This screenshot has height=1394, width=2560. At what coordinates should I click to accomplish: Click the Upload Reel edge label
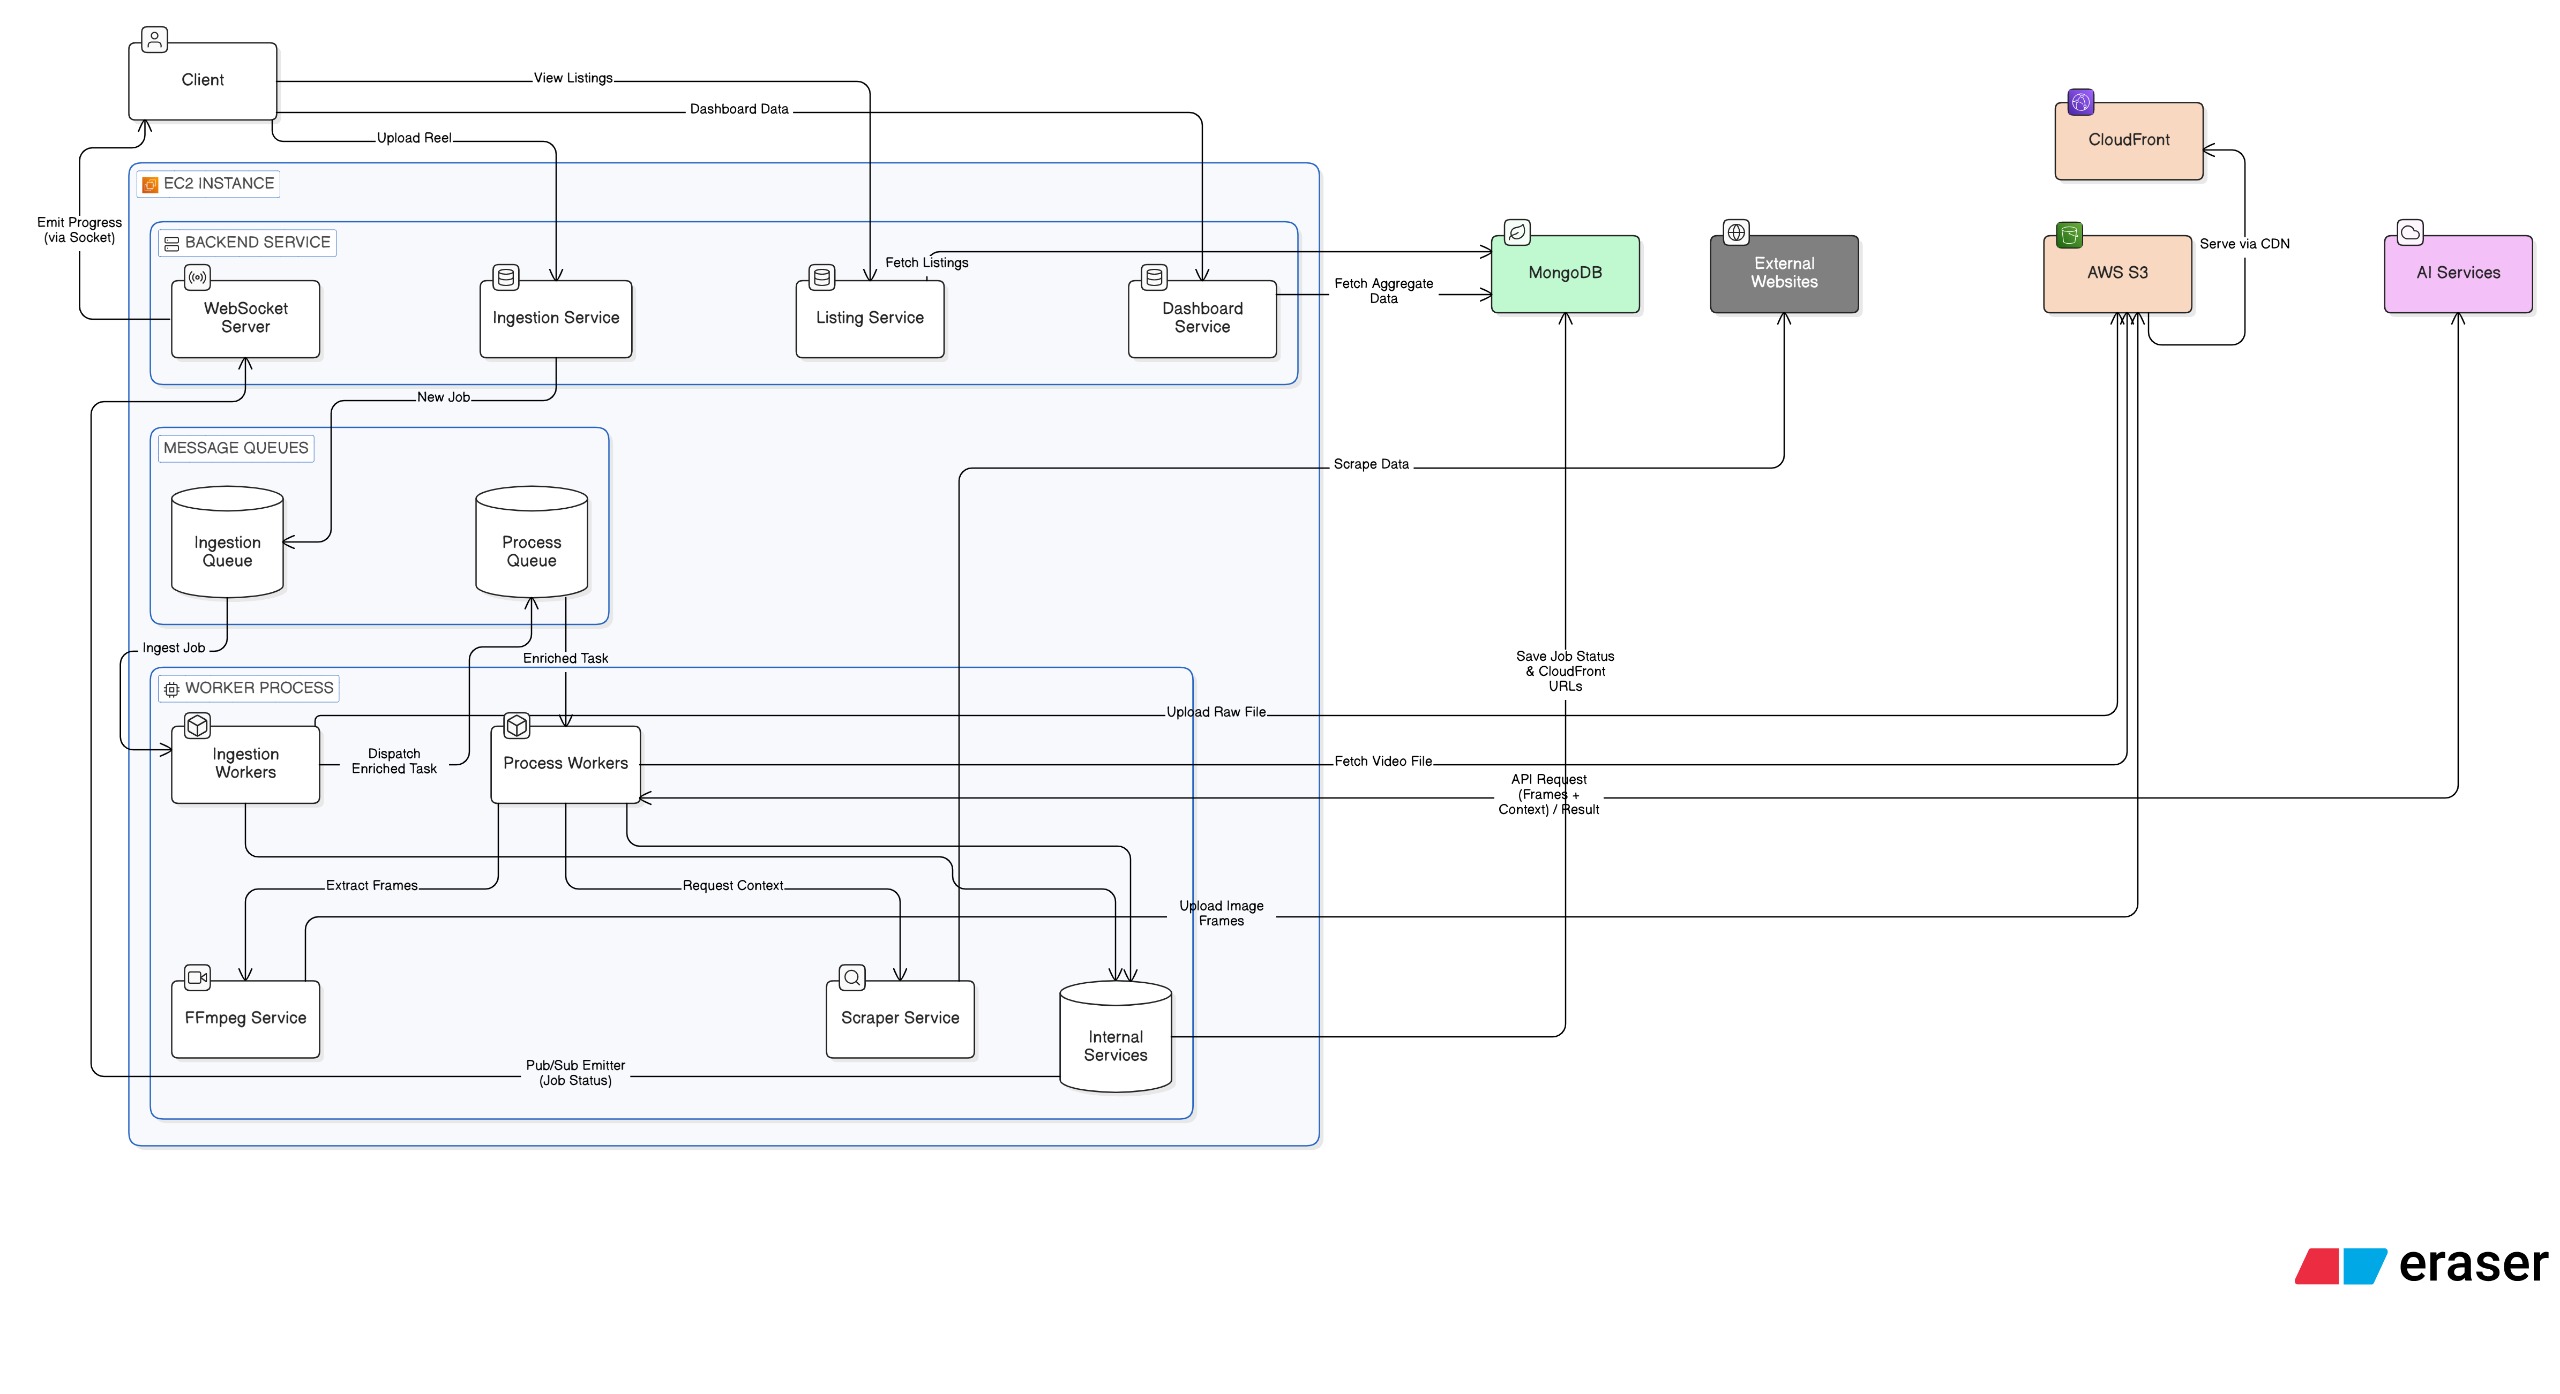[x=414, y=139]
